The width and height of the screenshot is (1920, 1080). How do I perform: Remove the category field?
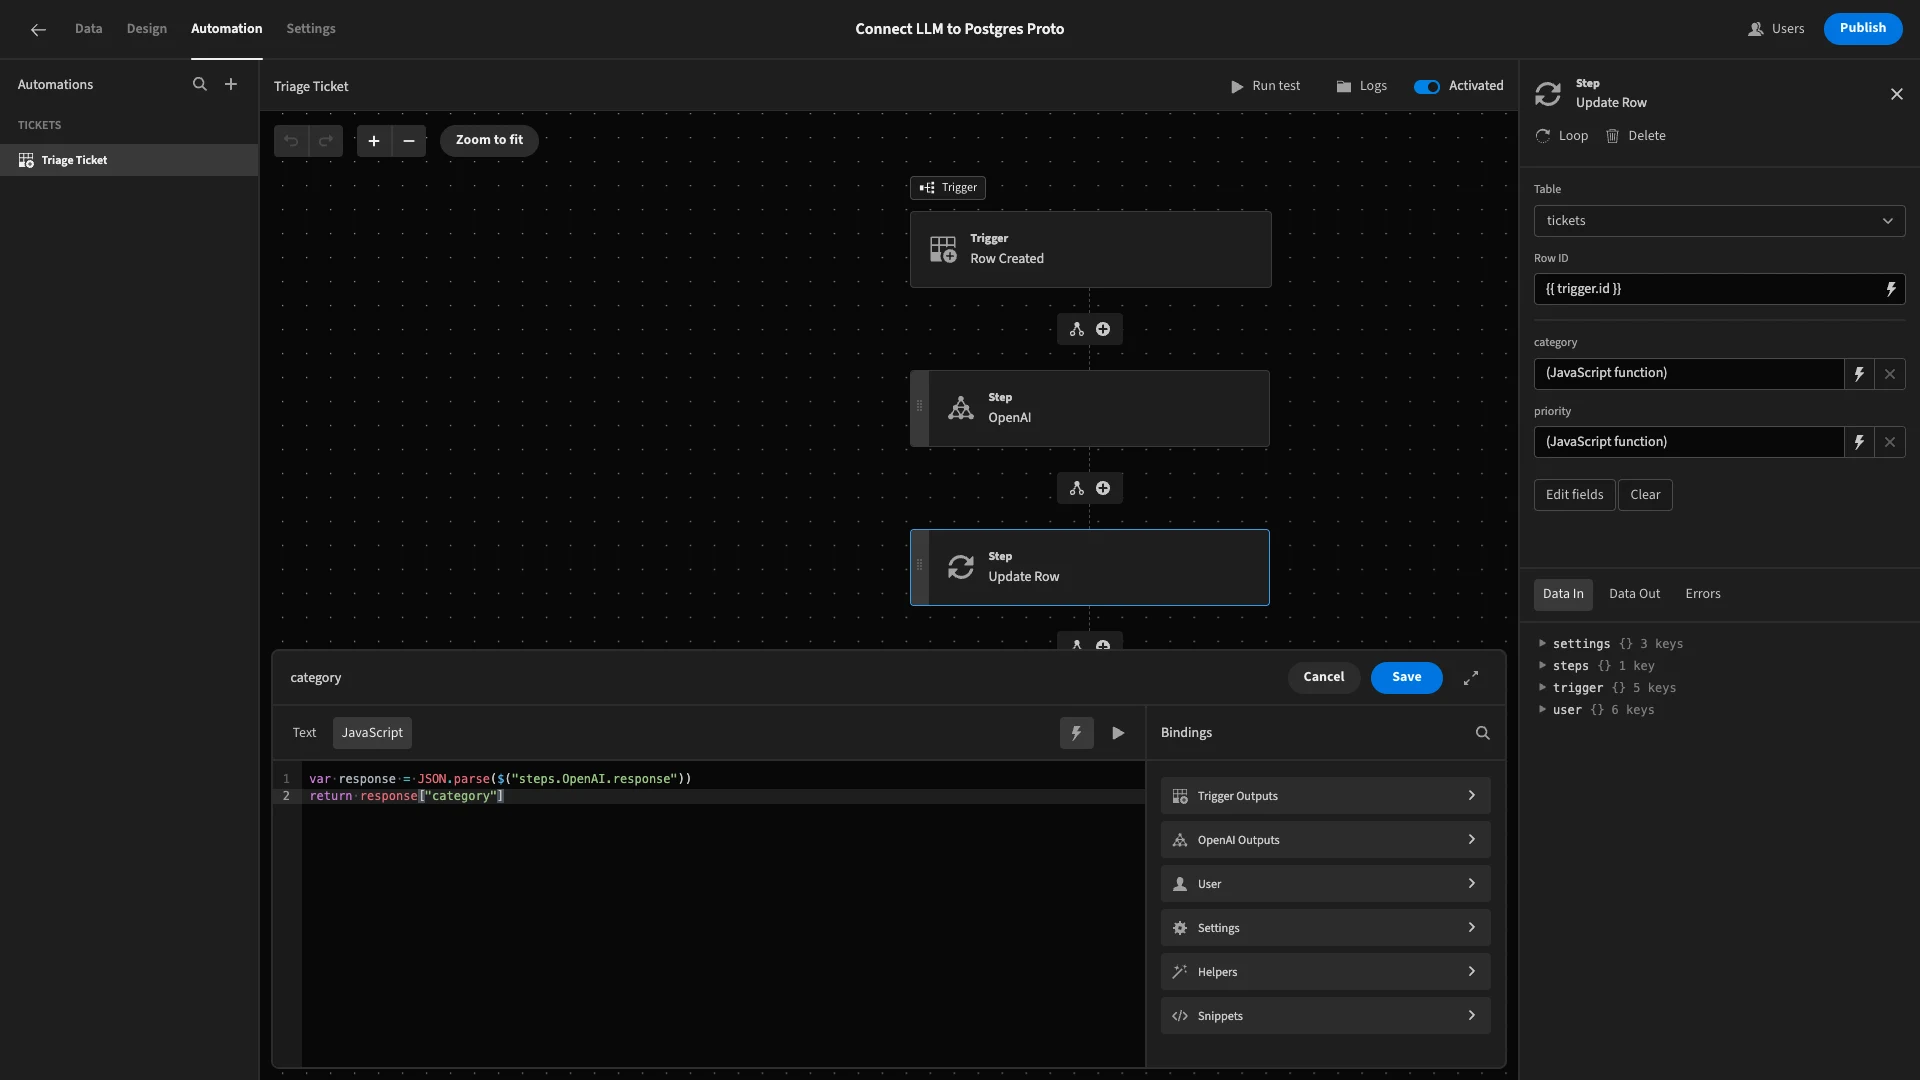(1890, 374)
